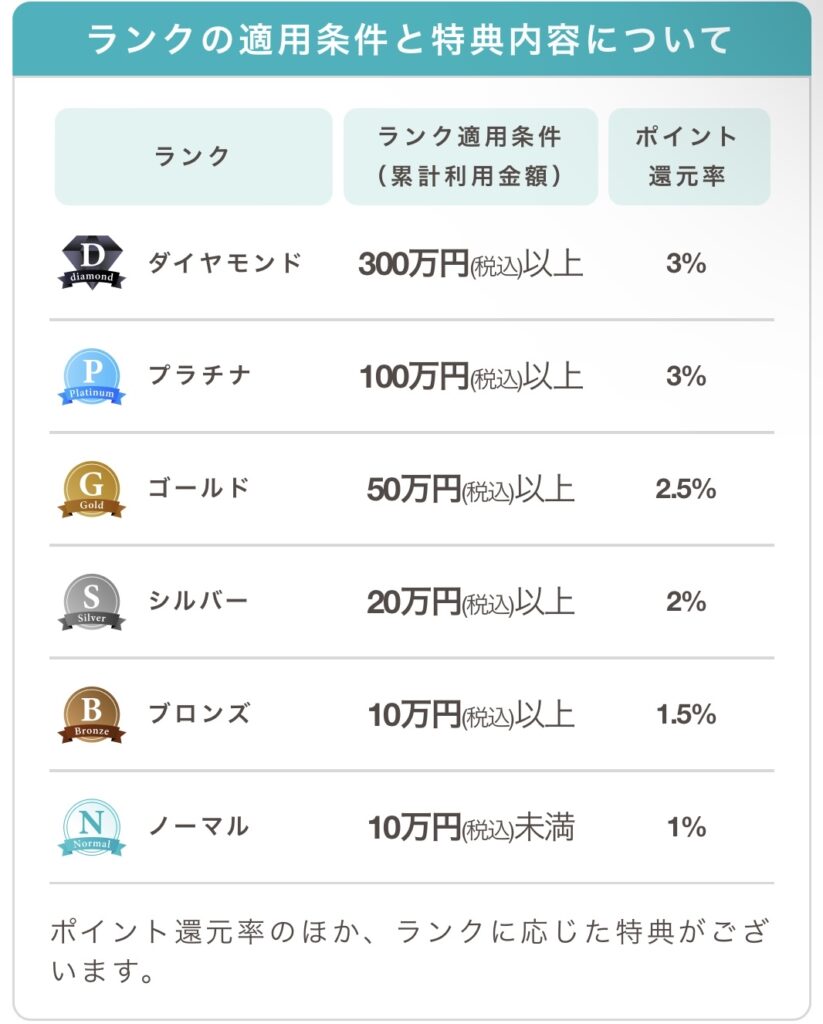The image size is (823, 1024).
Task: Select the ランク column header
Action: (193, 157)
